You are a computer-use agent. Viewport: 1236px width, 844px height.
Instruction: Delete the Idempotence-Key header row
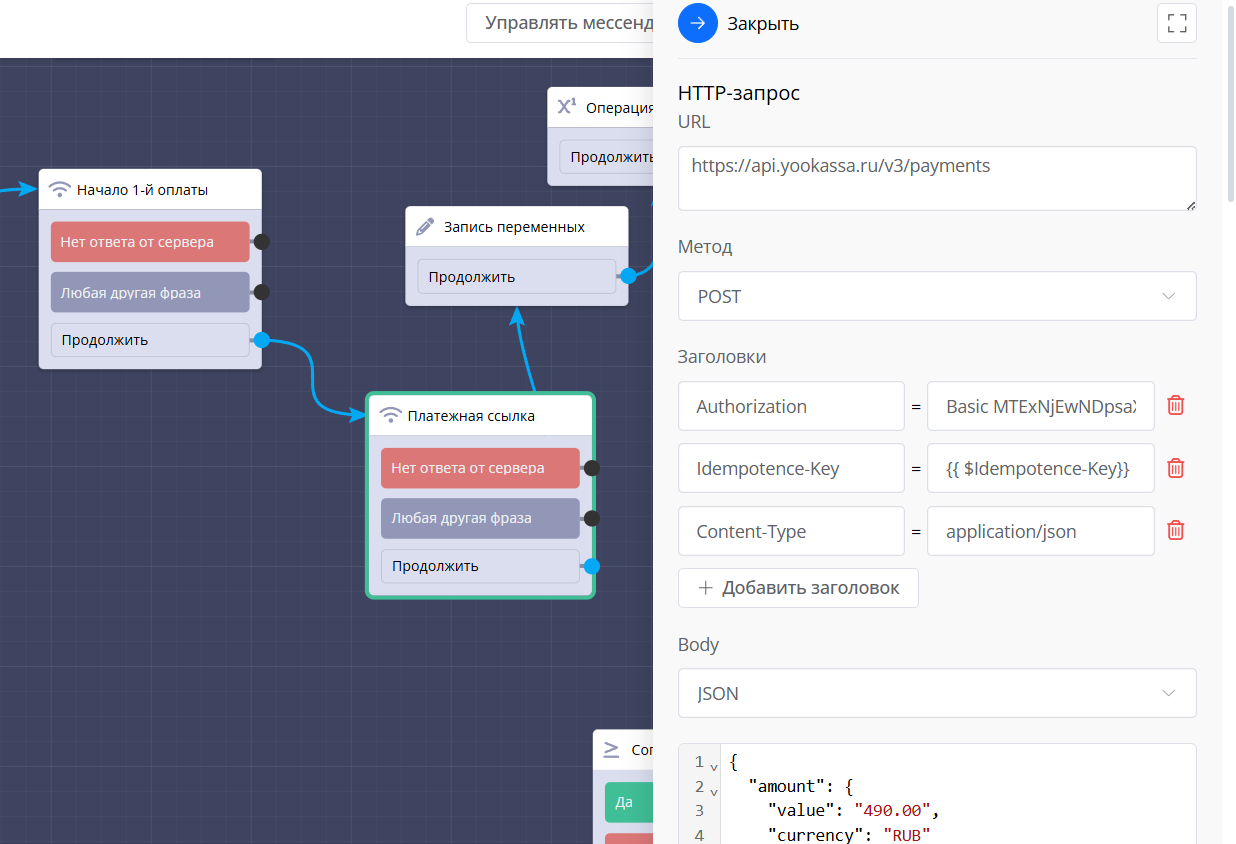click(1176, 468)
